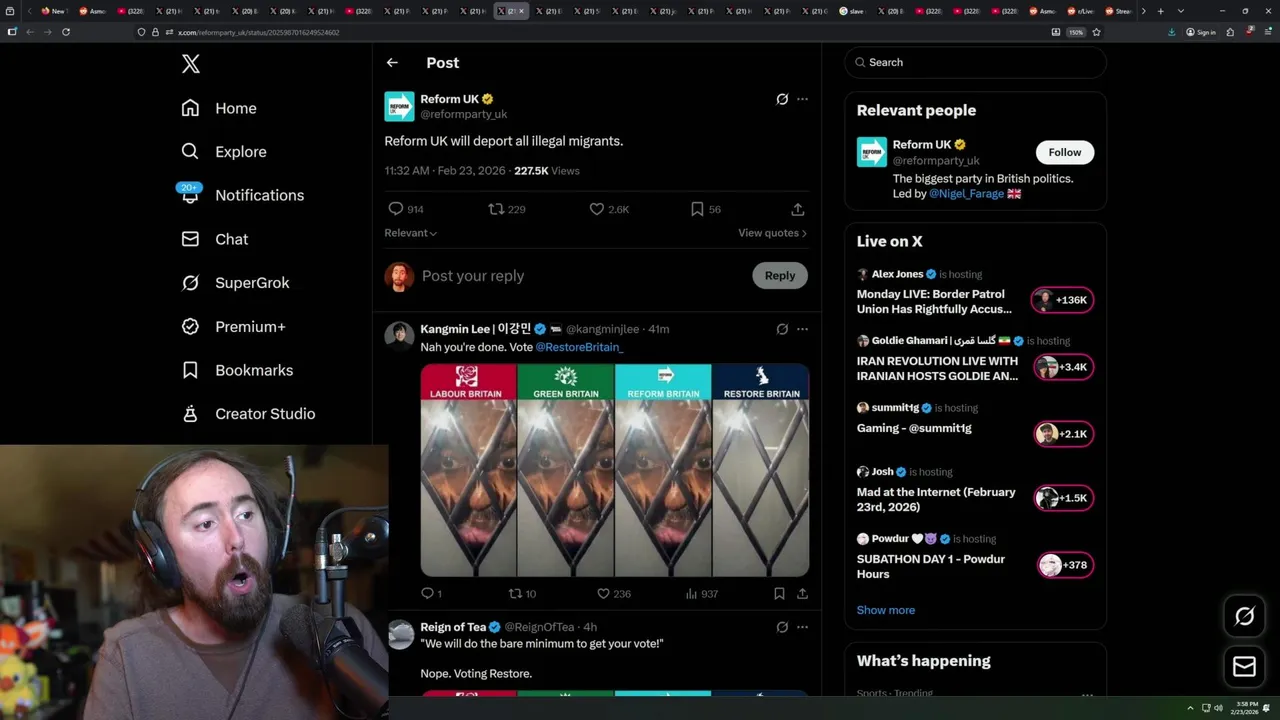Bookmark the Reform UK post with 56 bookmarks
1280x720 pixels.
(x=705, y=209)
